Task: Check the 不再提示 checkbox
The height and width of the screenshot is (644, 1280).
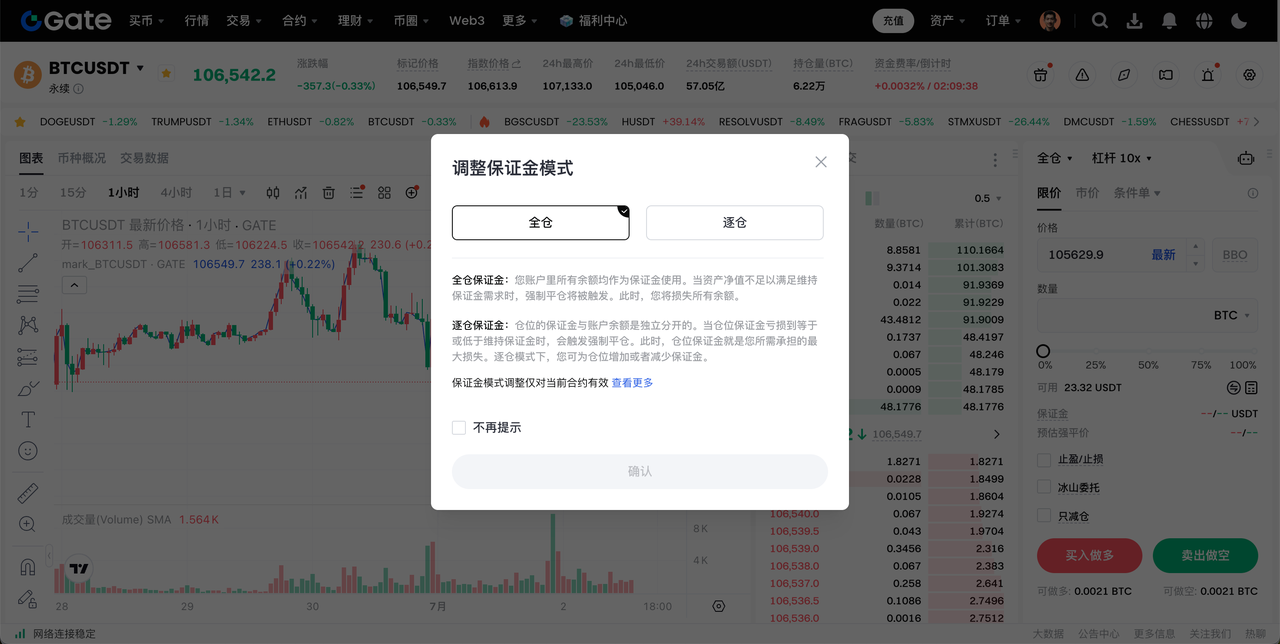Action: (x=459, y=427)
